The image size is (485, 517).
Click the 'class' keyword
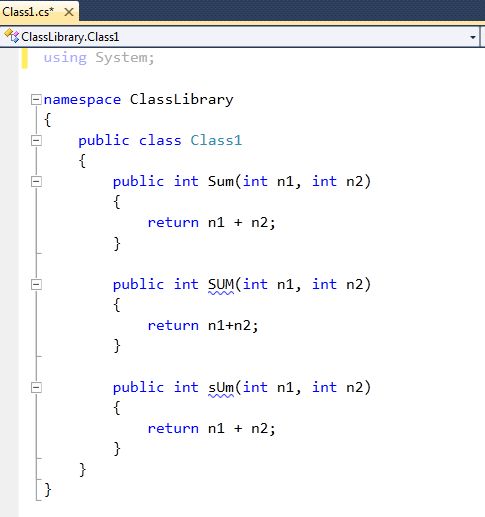160,140
